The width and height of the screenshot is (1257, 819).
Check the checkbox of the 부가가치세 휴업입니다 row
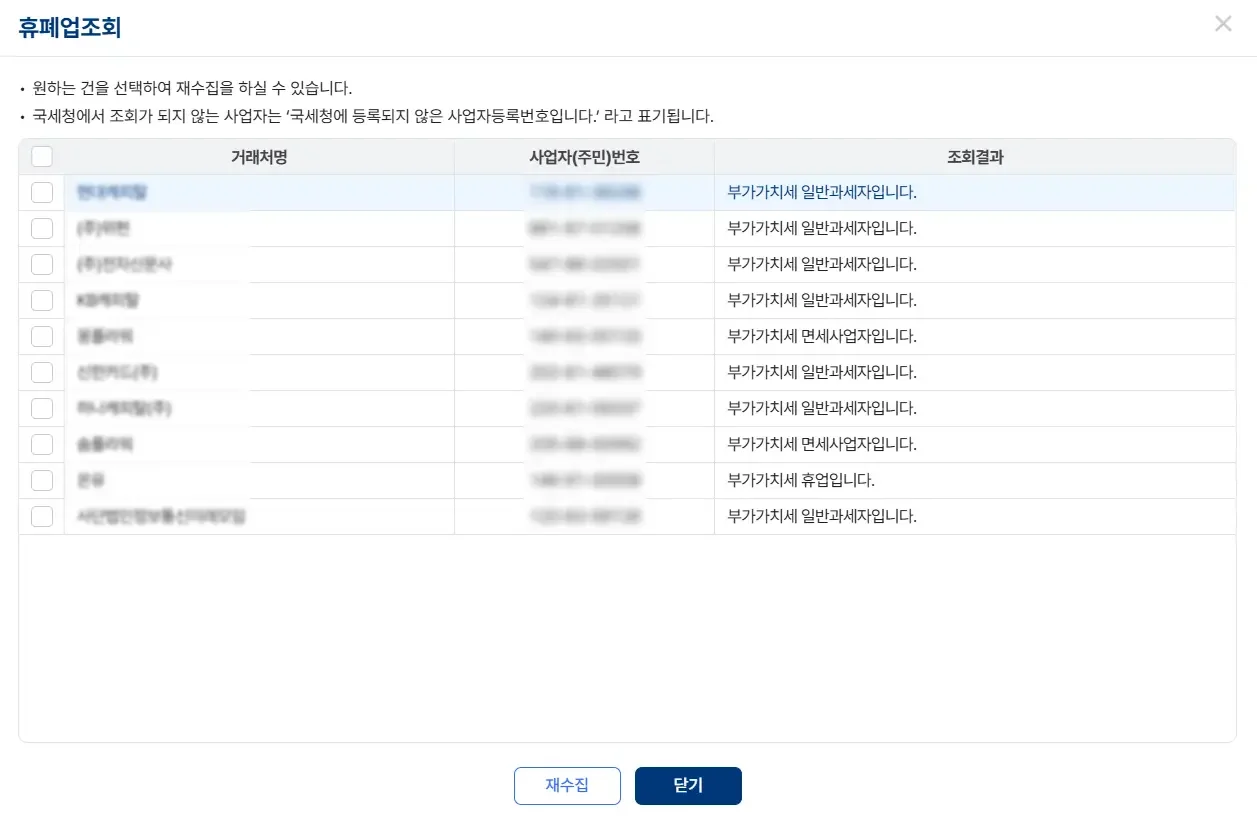(x=41, y=480)
